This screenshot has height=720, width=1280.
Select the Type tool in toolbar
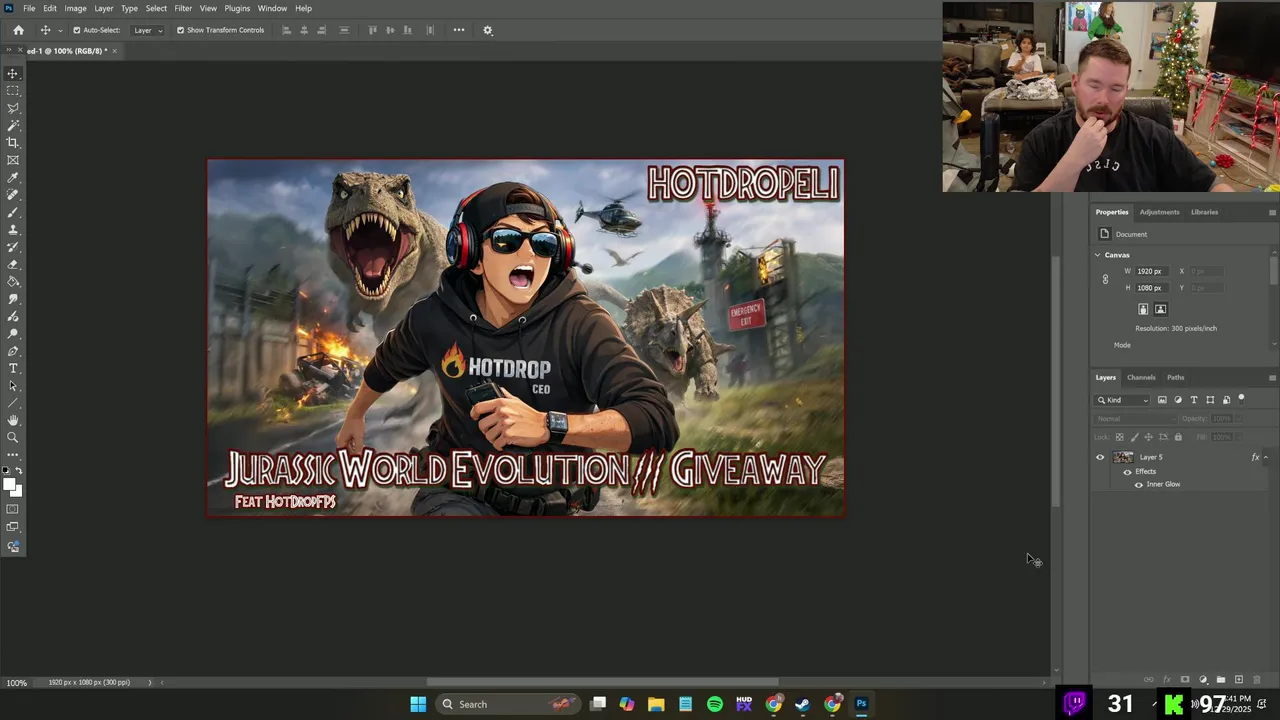click(x=13, y=369)
